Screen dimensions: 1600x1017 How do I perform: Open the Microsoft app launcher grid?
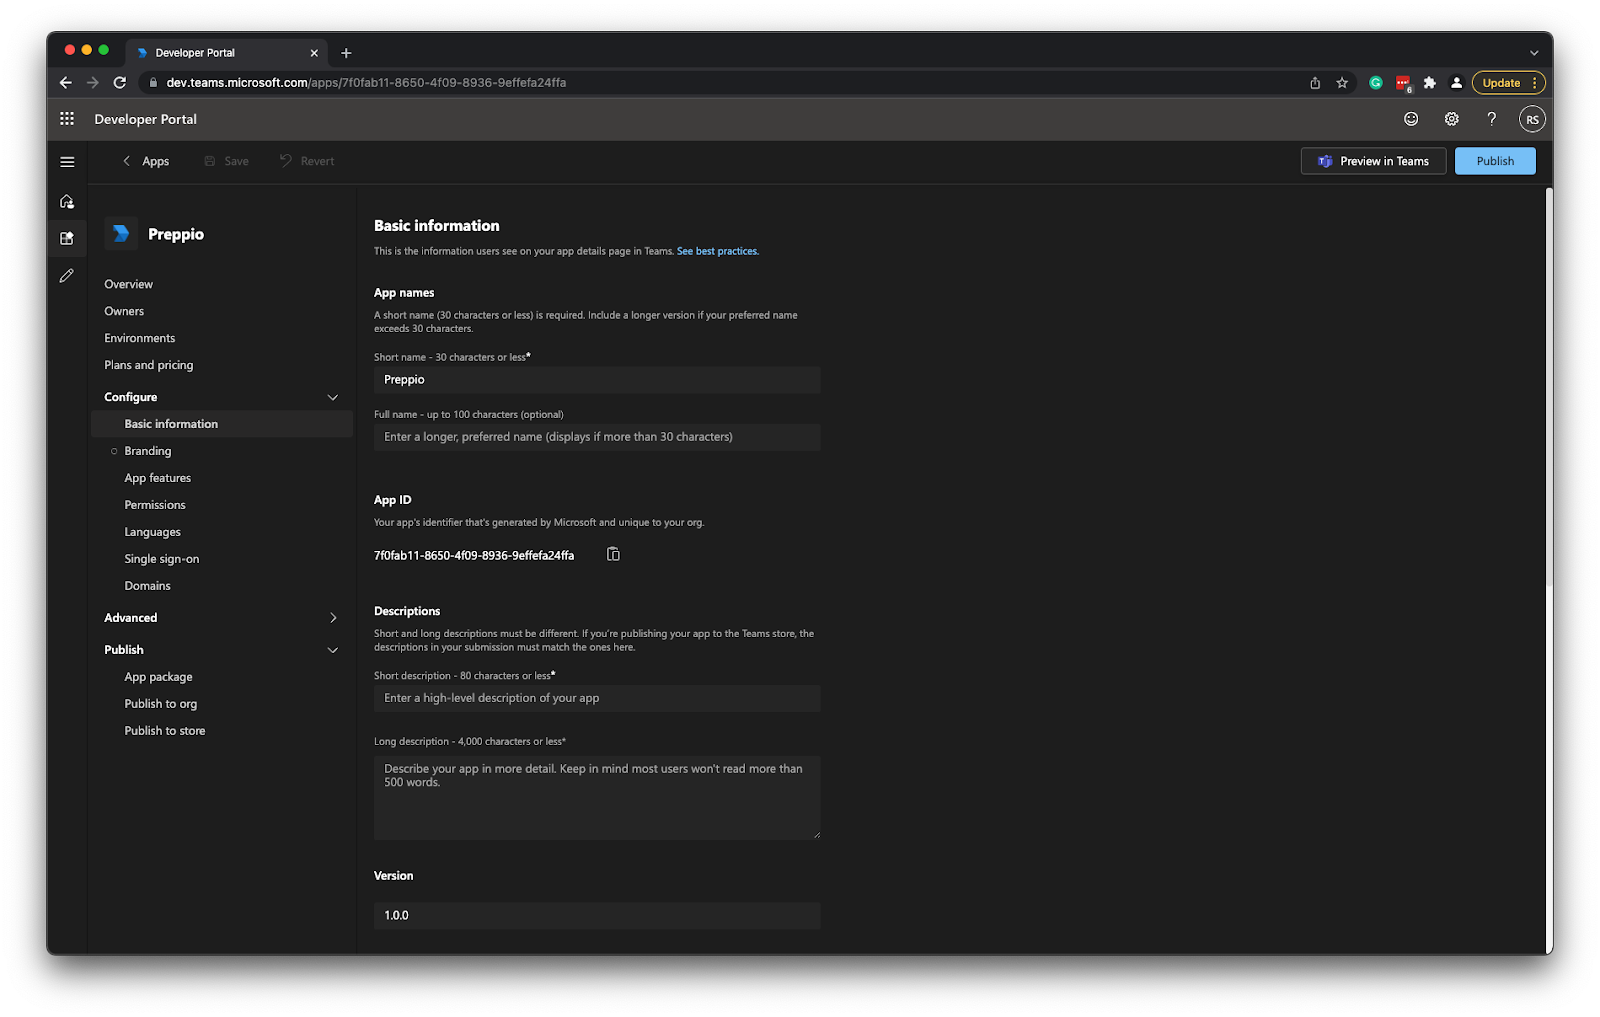[66, 118]
